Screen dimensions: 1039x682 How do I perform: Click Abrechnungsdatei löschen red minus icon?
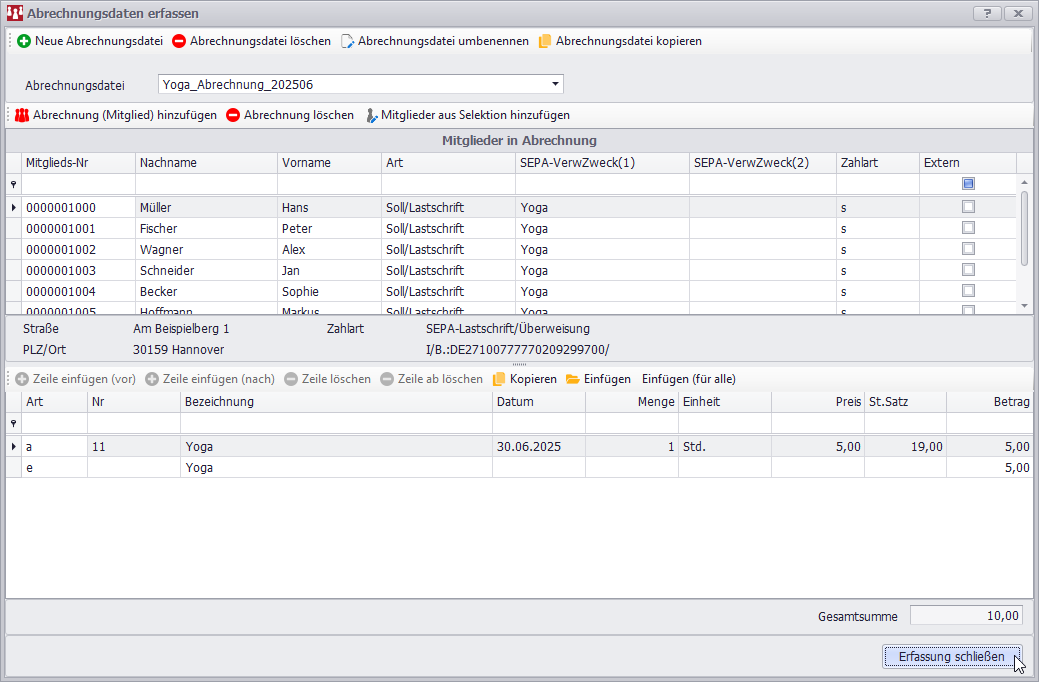point(179,41)
